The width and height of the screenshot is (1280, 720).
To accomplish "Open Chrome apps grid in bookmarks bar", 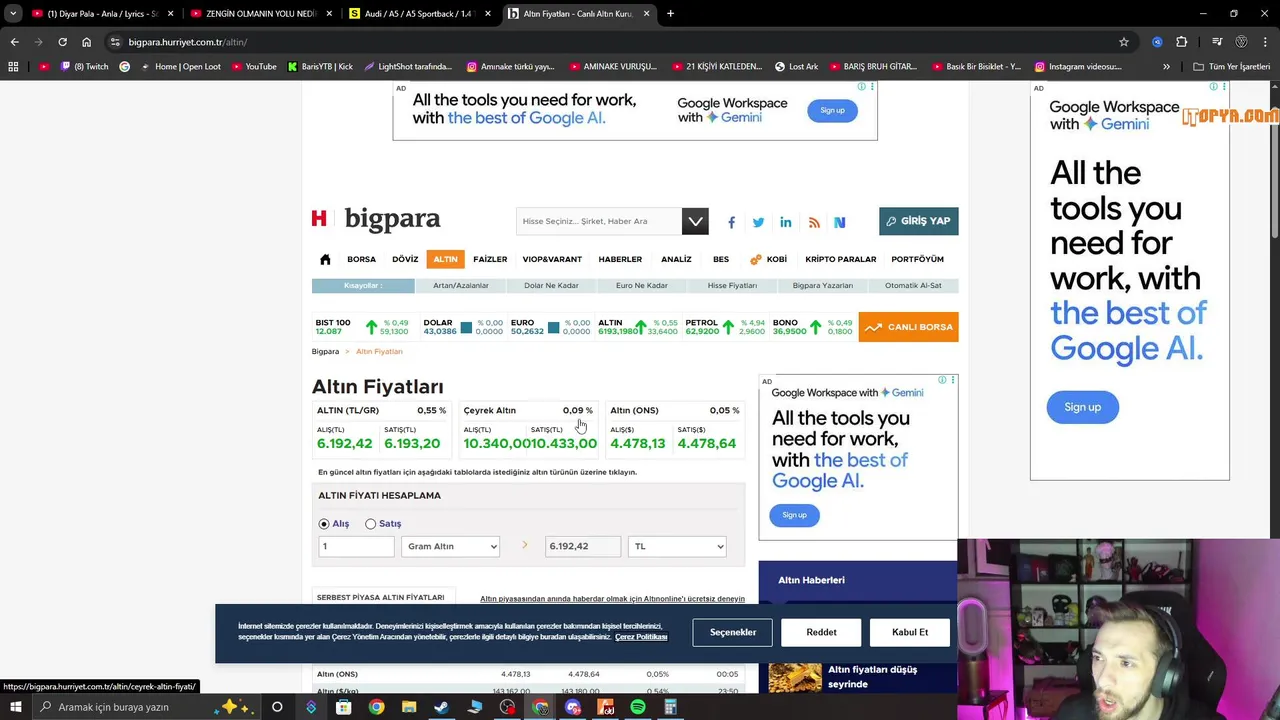I will (x=13, y=67).
